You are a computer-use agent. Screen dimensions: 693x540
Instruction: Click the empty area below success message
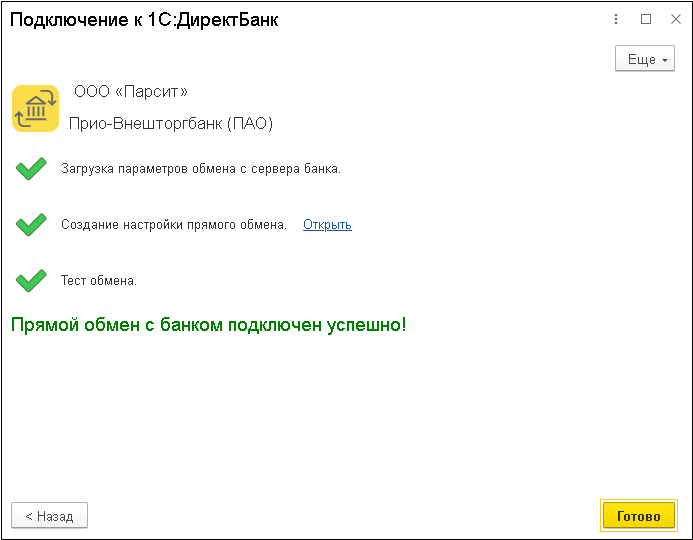[345, 415]
